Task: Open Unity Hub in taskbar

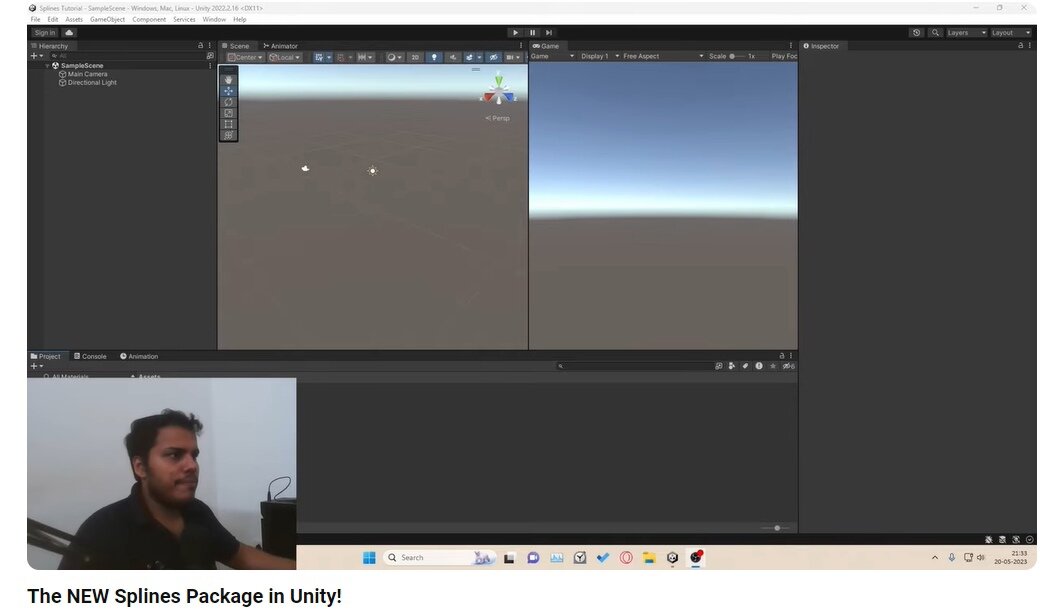Action: coord(672,557)
